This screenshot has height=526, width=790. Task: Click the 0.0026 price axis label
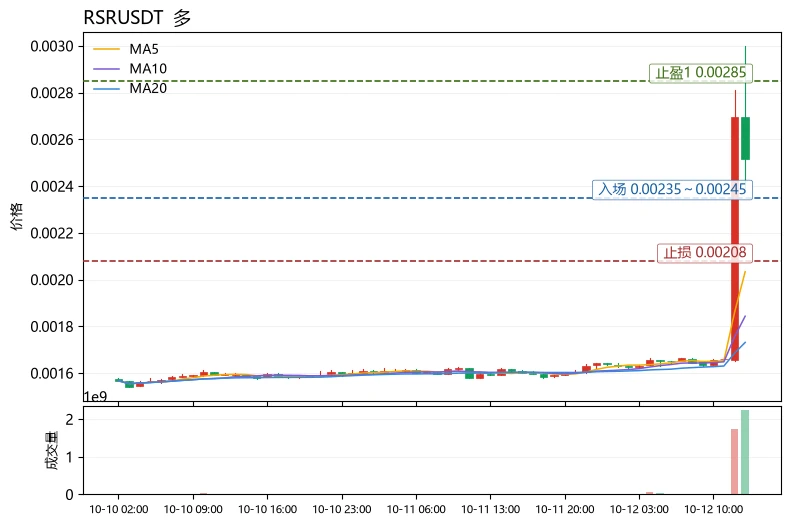pos(51,140)
